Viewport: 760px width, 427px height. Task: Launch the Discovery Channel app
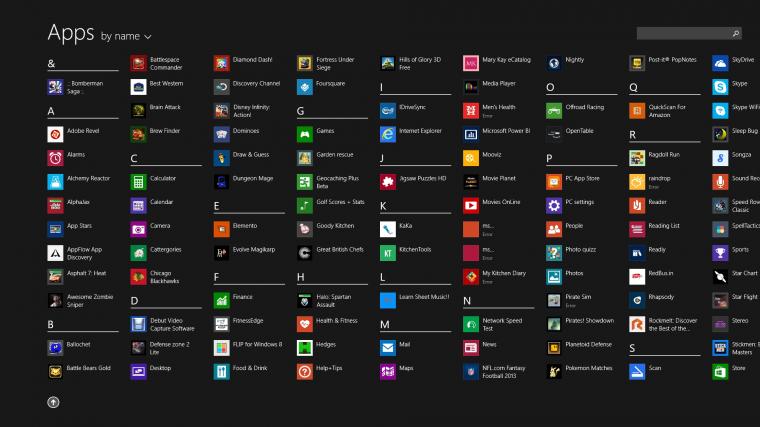point(222,87)
